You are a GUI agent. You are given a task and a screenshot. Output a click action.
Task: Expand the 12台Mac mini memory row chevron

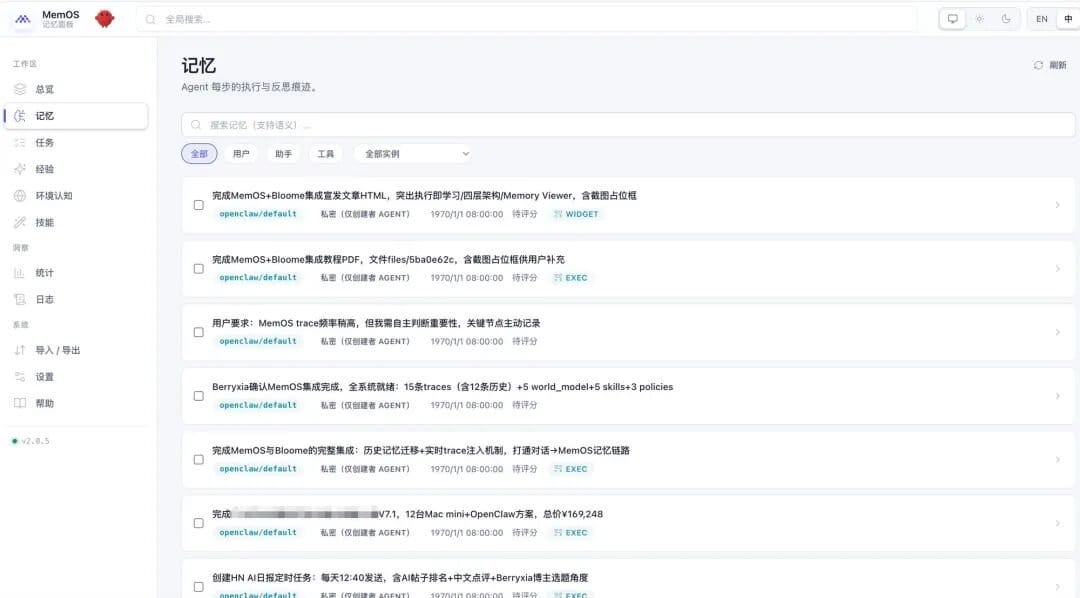pos(1057,523)
